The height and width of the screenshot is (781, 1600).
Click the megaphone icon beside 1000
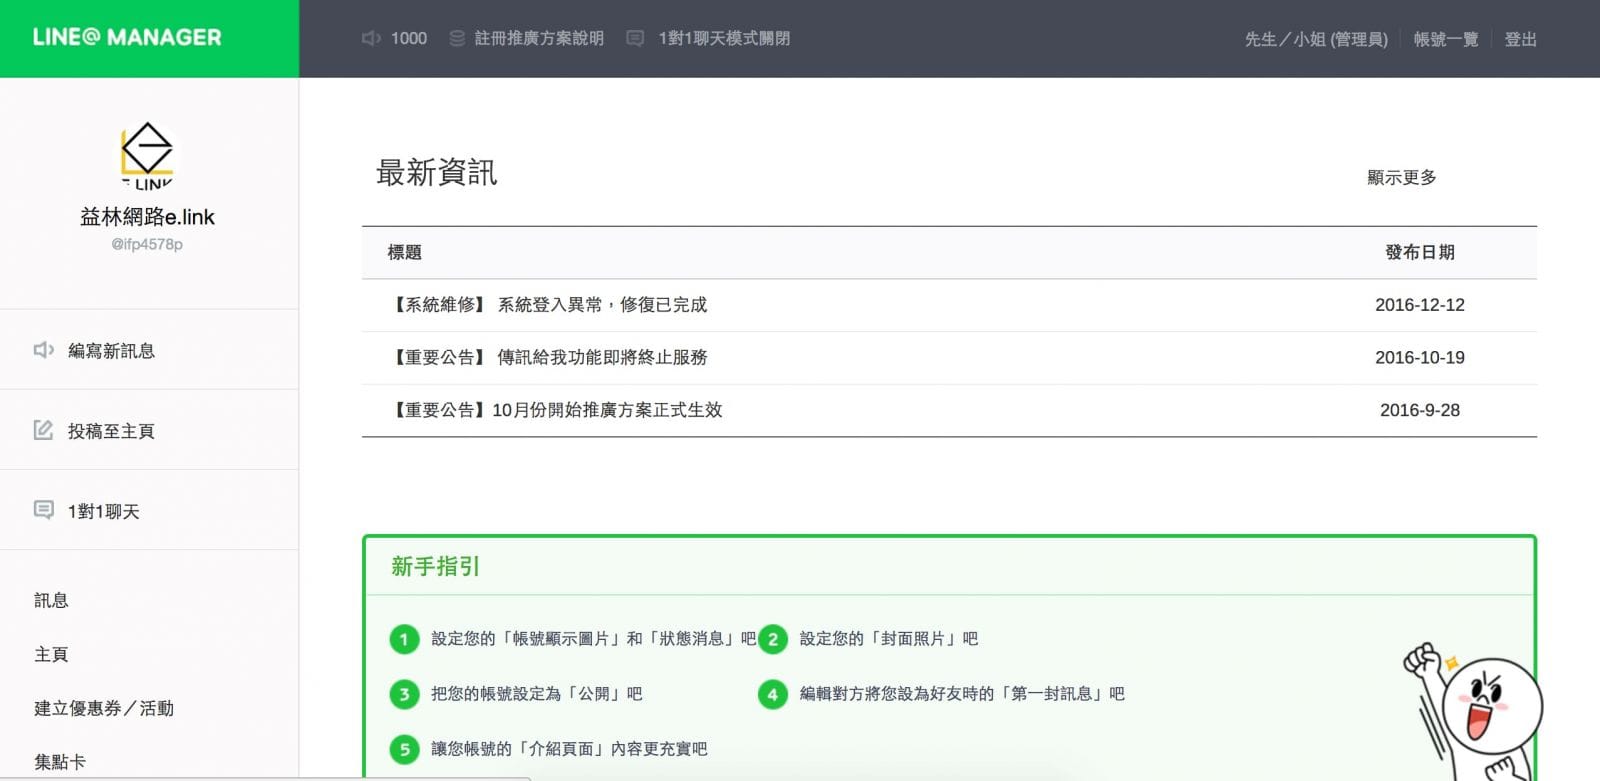click(x=371, y=38)
